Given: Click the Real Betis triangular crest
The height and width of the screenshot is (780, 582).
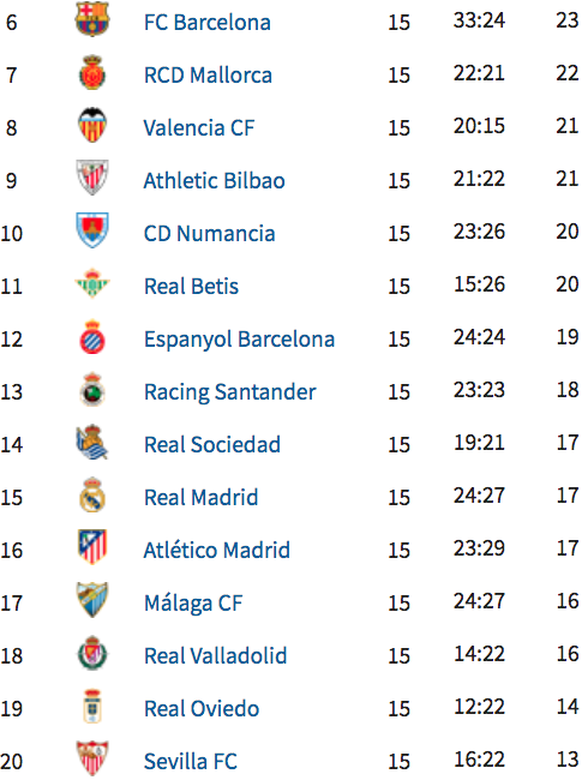Looking at the screenshot, I should [x=93, y=283].
